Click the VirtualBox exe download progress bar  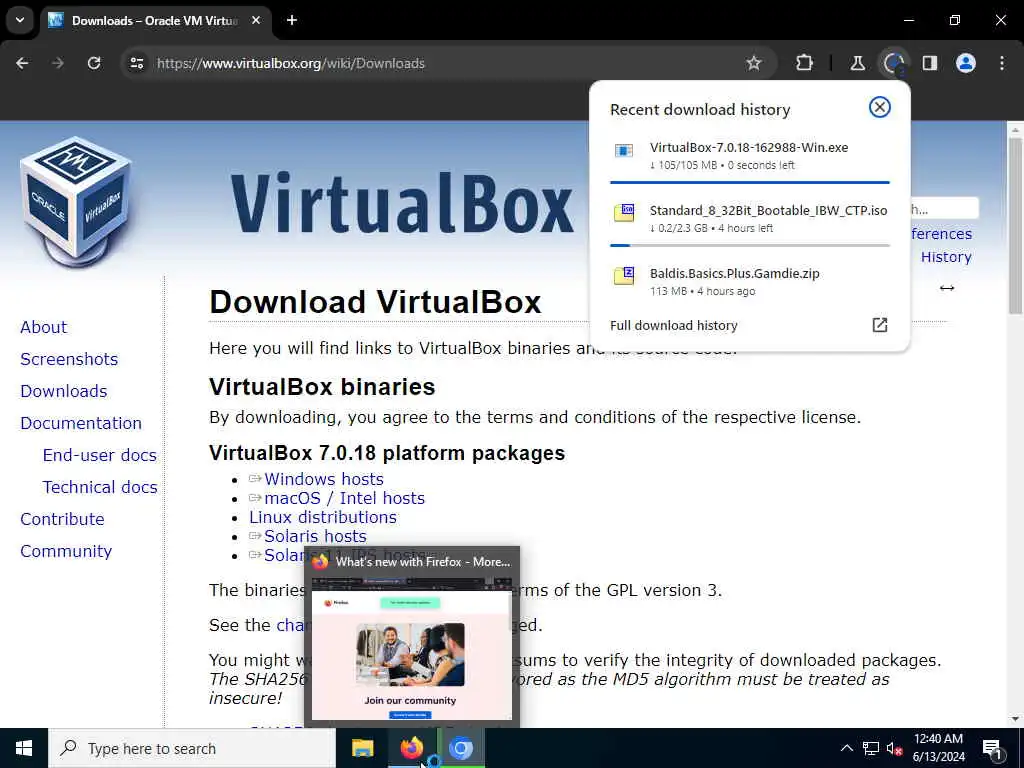[x=750, y=183]
